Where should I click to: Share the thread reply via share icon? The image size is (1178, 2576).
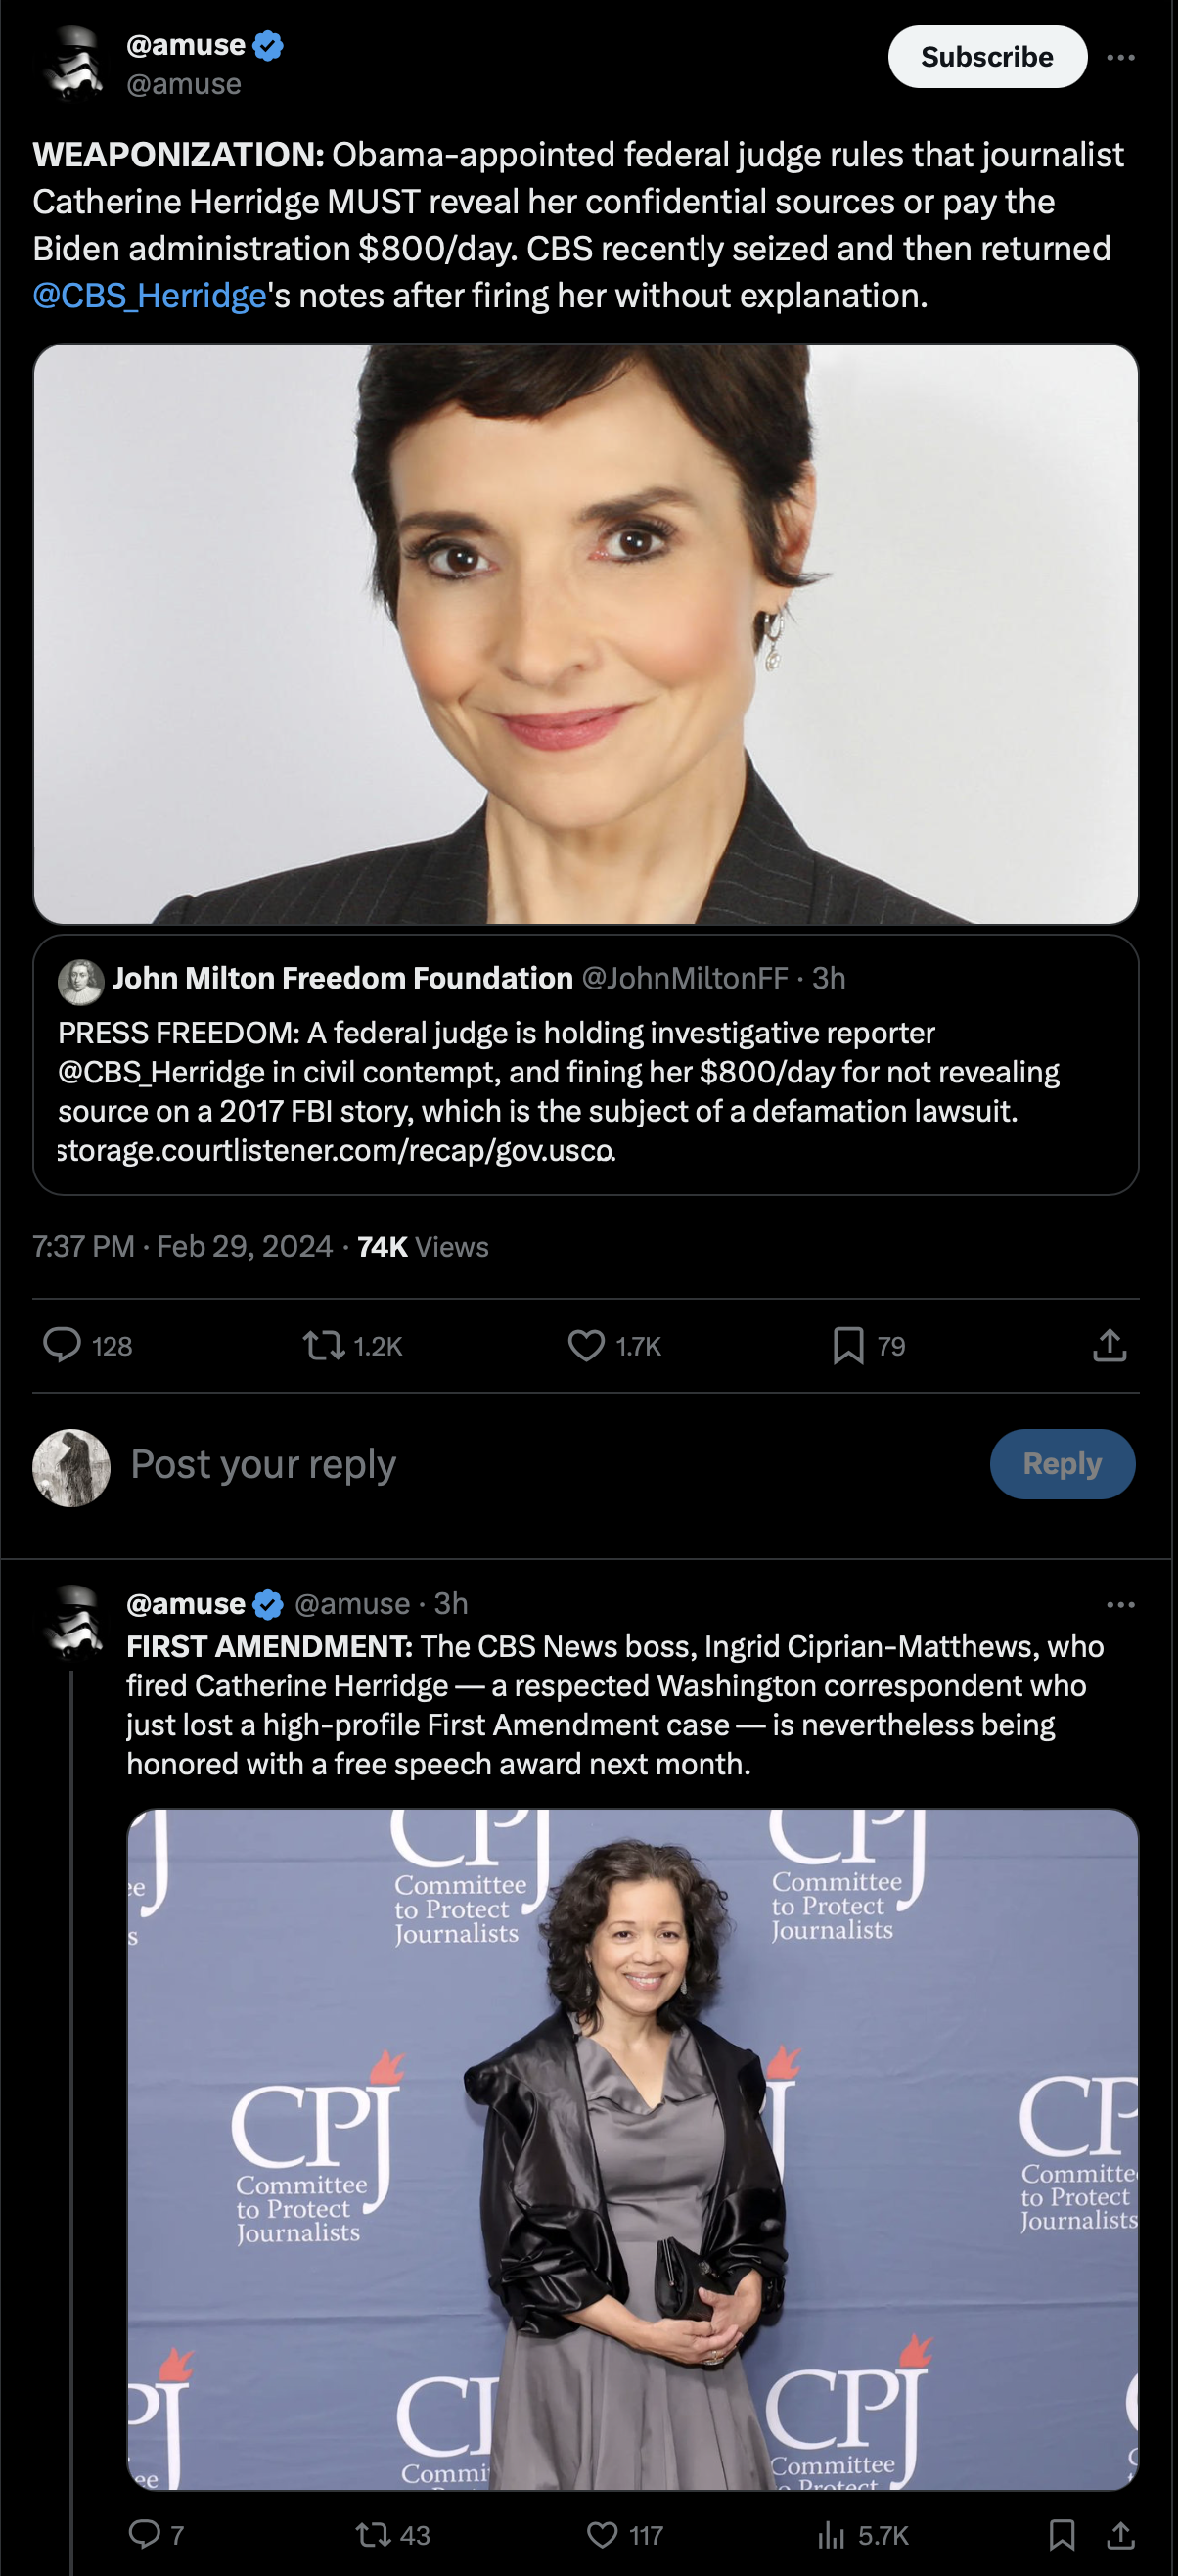coord(1121,2534)
